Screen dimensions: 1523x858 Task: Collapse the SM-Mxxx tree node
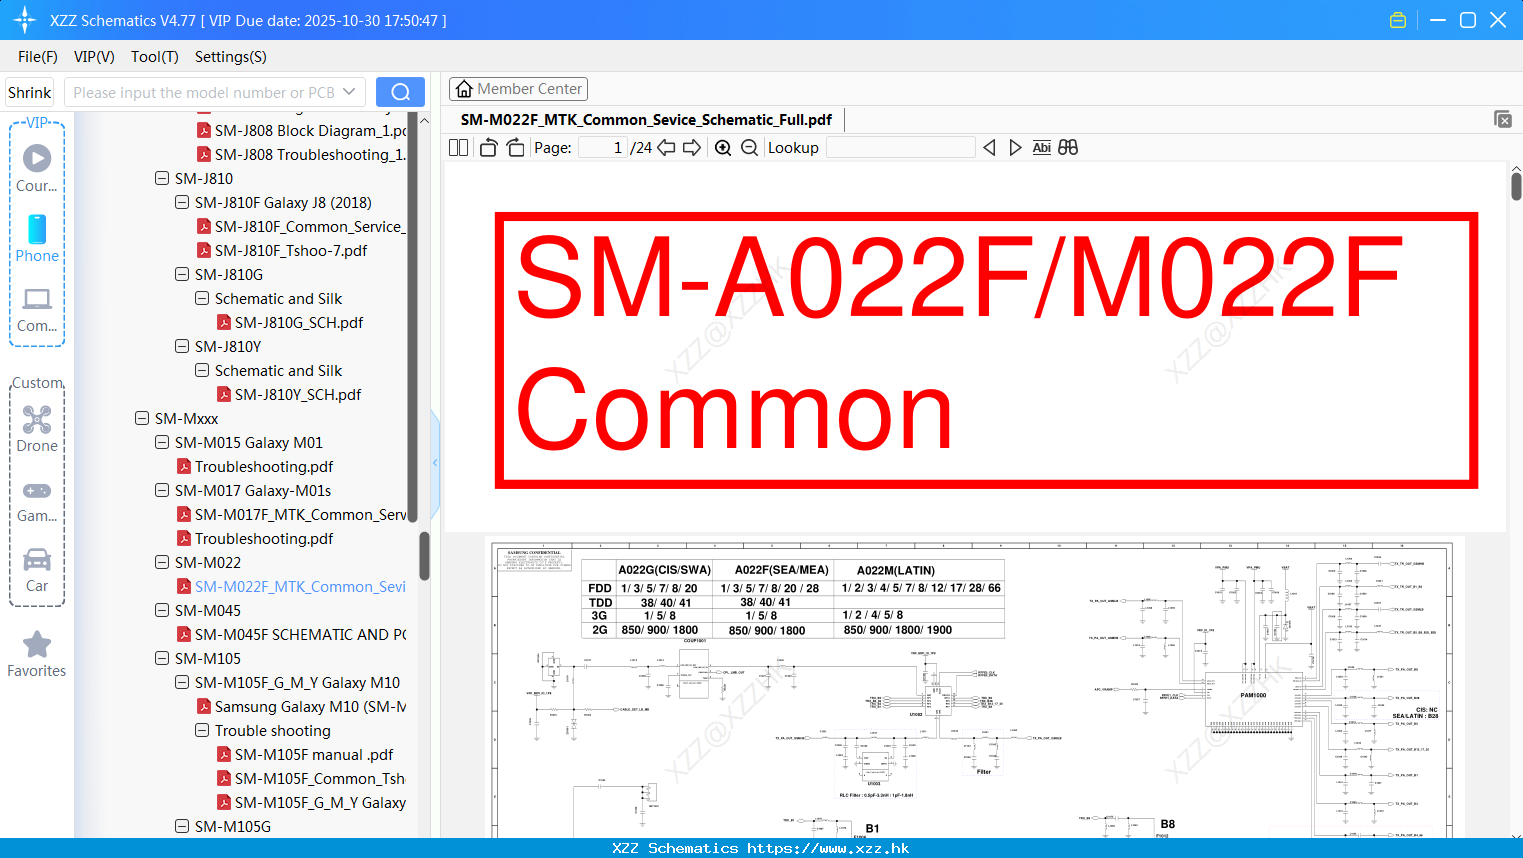pyautogui.click(x=142, y=418)
